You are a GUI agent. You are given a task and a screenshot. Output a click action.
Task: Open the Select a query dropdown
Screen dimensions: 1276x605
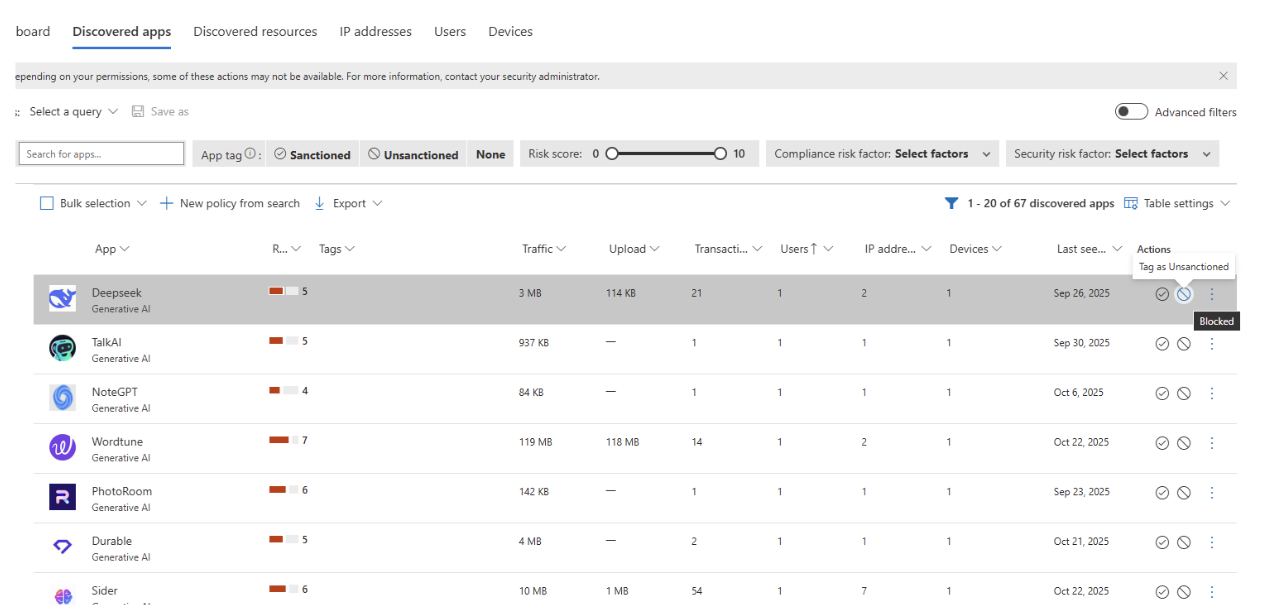click(x=74, y=112)
